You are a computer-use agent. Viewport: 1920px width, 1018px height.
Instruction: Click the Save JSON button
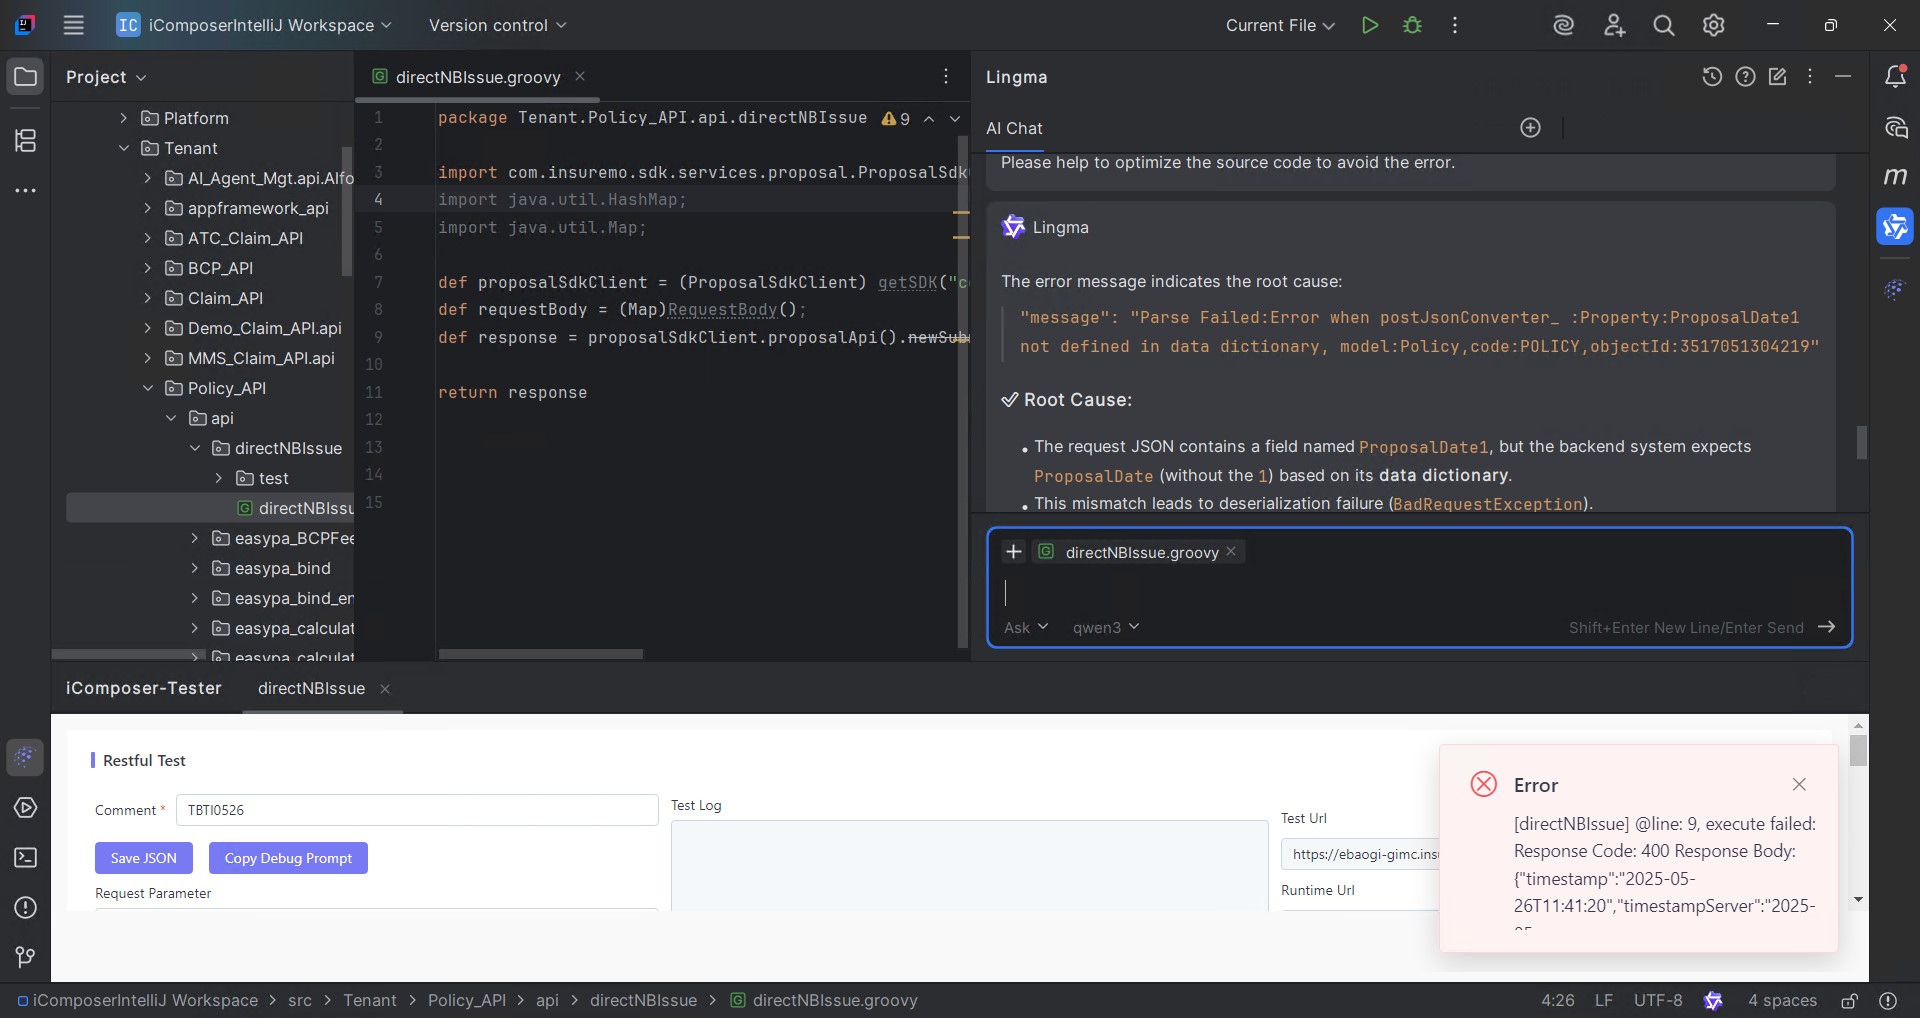[144, 858]
